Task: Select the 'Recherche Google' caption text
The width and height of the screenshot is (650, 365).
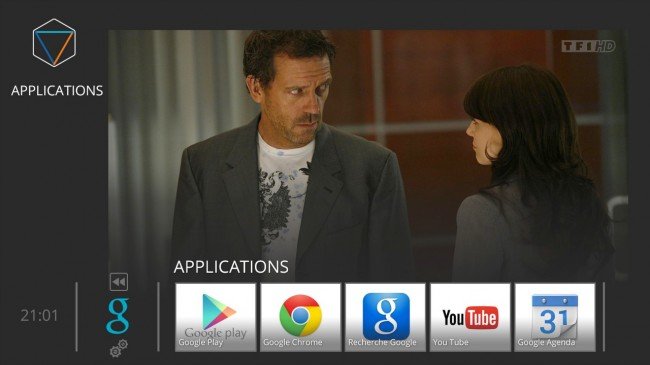Action: 382,343
